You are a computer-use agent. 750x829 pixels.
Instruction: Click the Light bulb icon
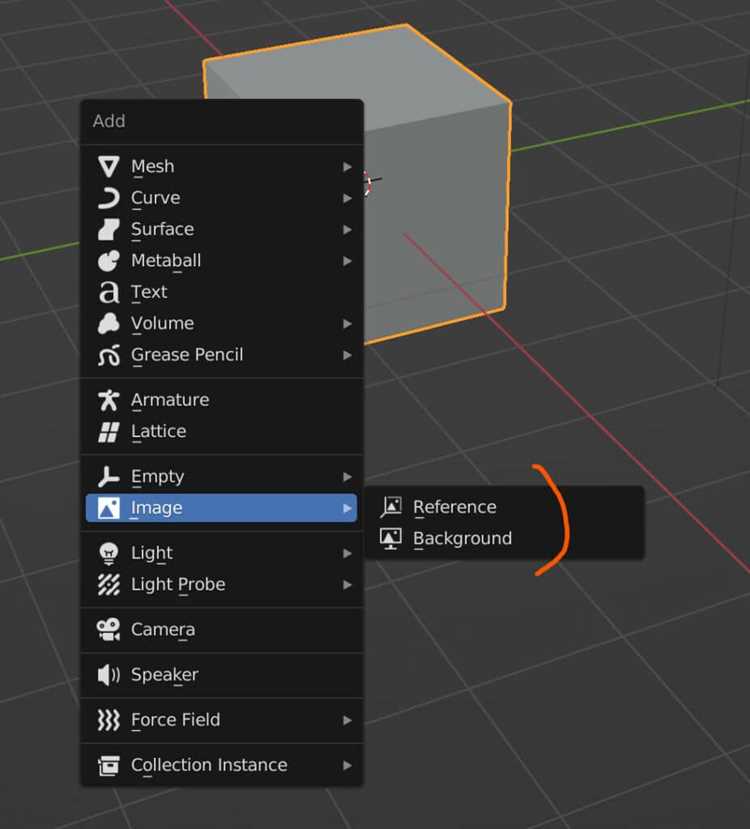pyautogui.click(x=108, y=554)
